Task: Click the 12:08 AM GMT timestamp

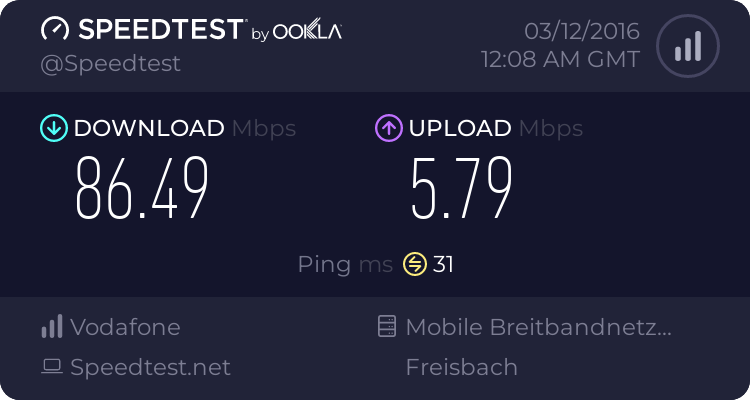Action: click(x=560, y=60)
